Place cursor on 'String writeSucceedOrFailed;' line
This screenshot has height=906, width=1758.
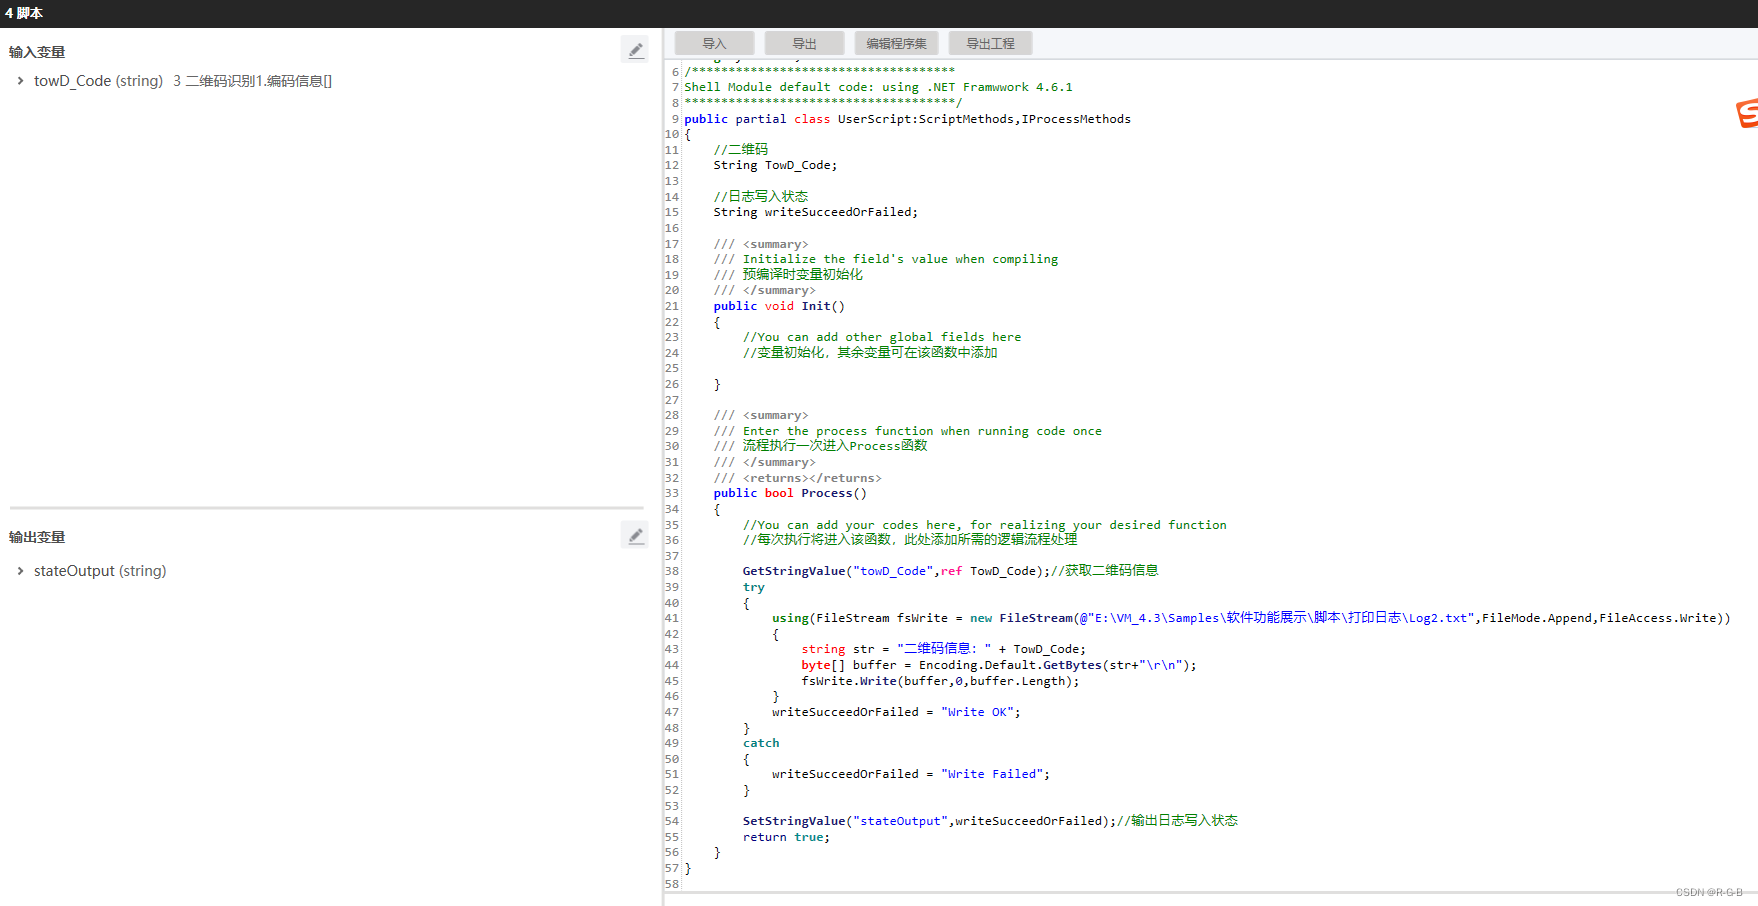coord(815,212)
